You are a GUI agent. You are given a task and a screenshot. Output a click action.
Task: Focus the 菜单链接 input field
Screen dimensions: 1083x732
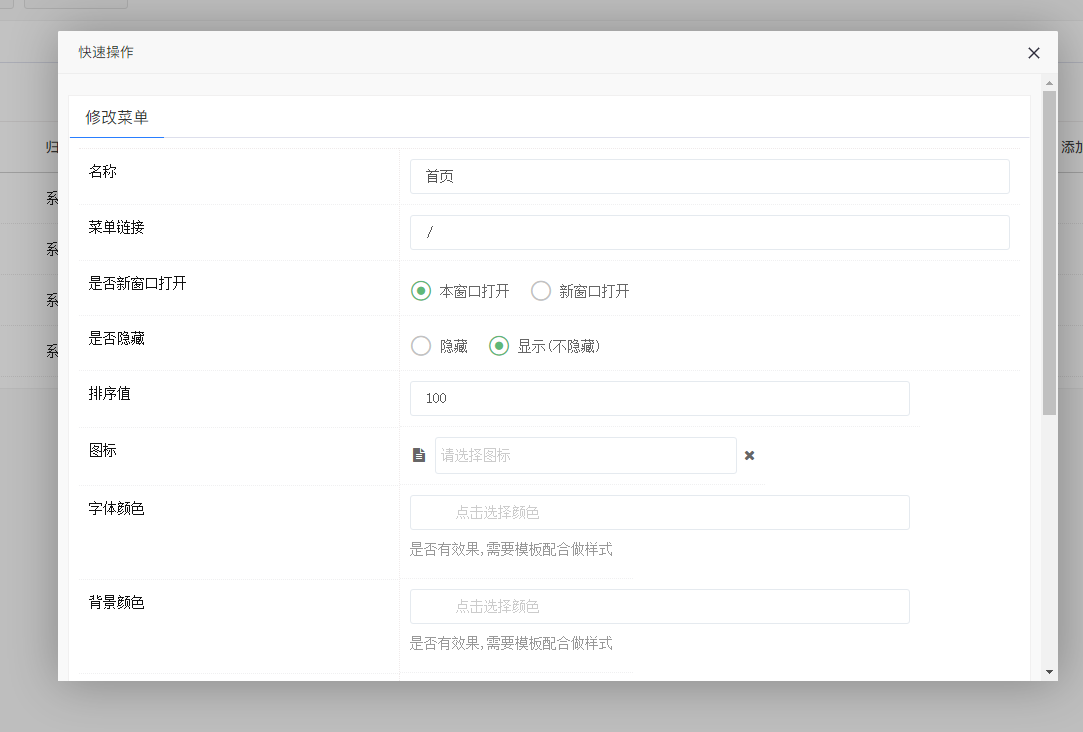tap(709, 232)
